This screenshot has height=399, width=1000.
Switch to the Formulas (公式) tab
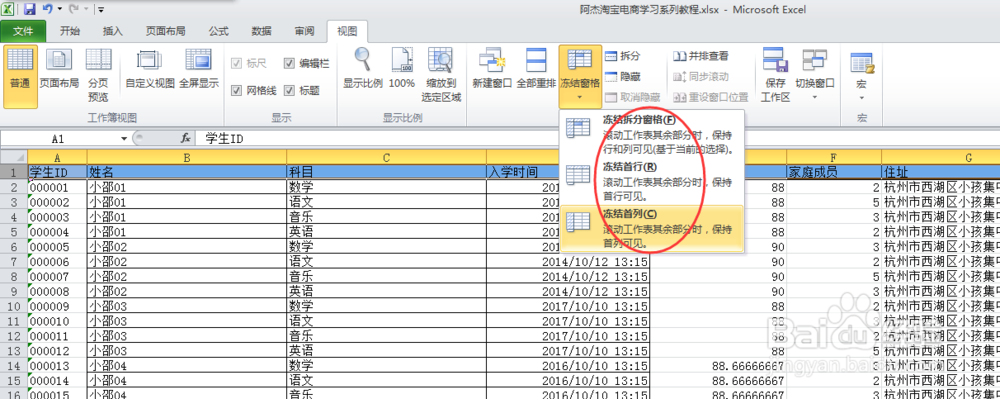click(x=218, y=31)
